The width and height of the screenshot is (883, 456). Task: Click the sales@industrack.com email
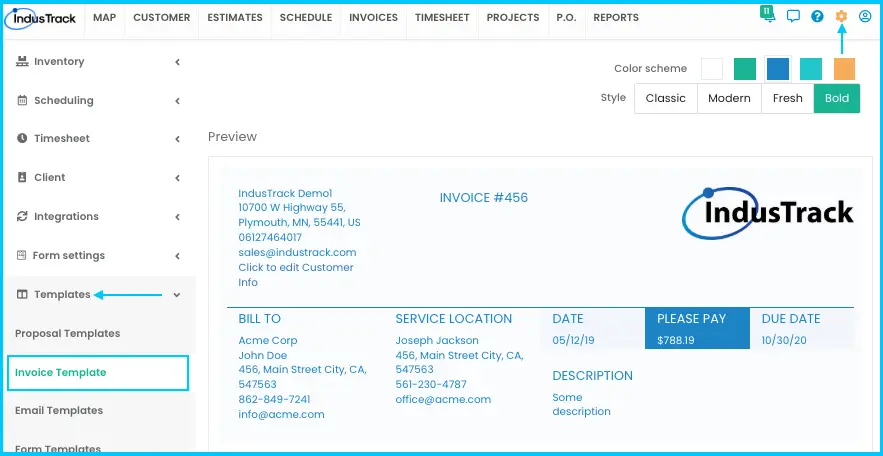pyautogui.click(x=297, y=252)
